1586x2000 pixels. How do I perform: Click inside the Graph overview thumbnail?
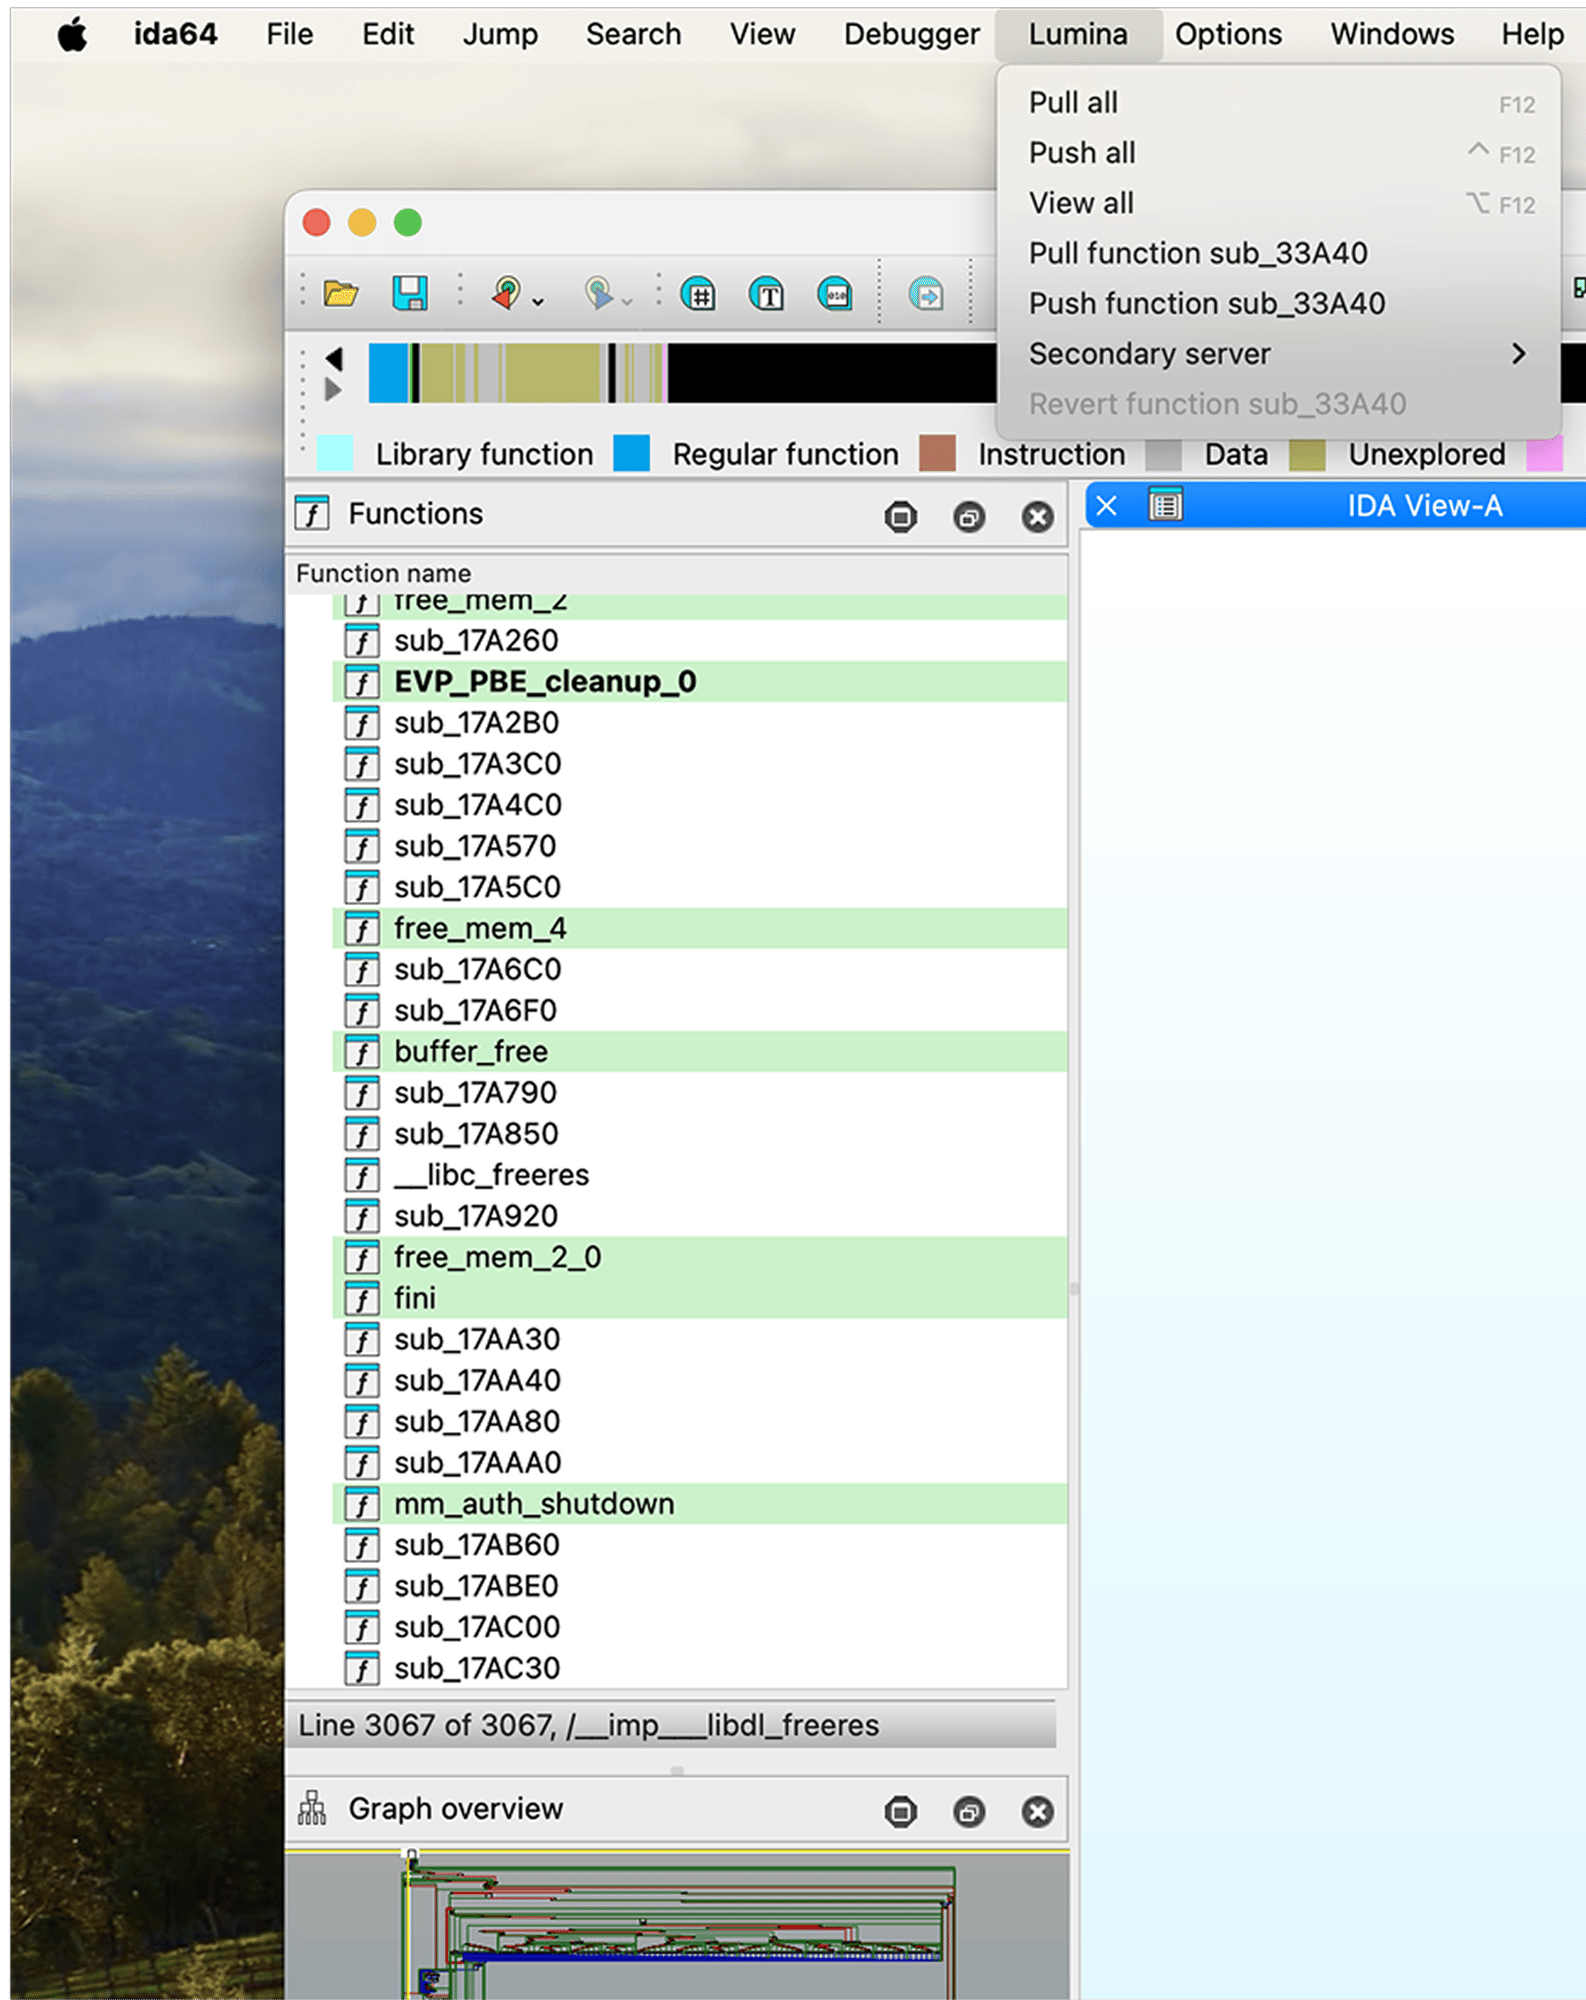[677, 1925]
